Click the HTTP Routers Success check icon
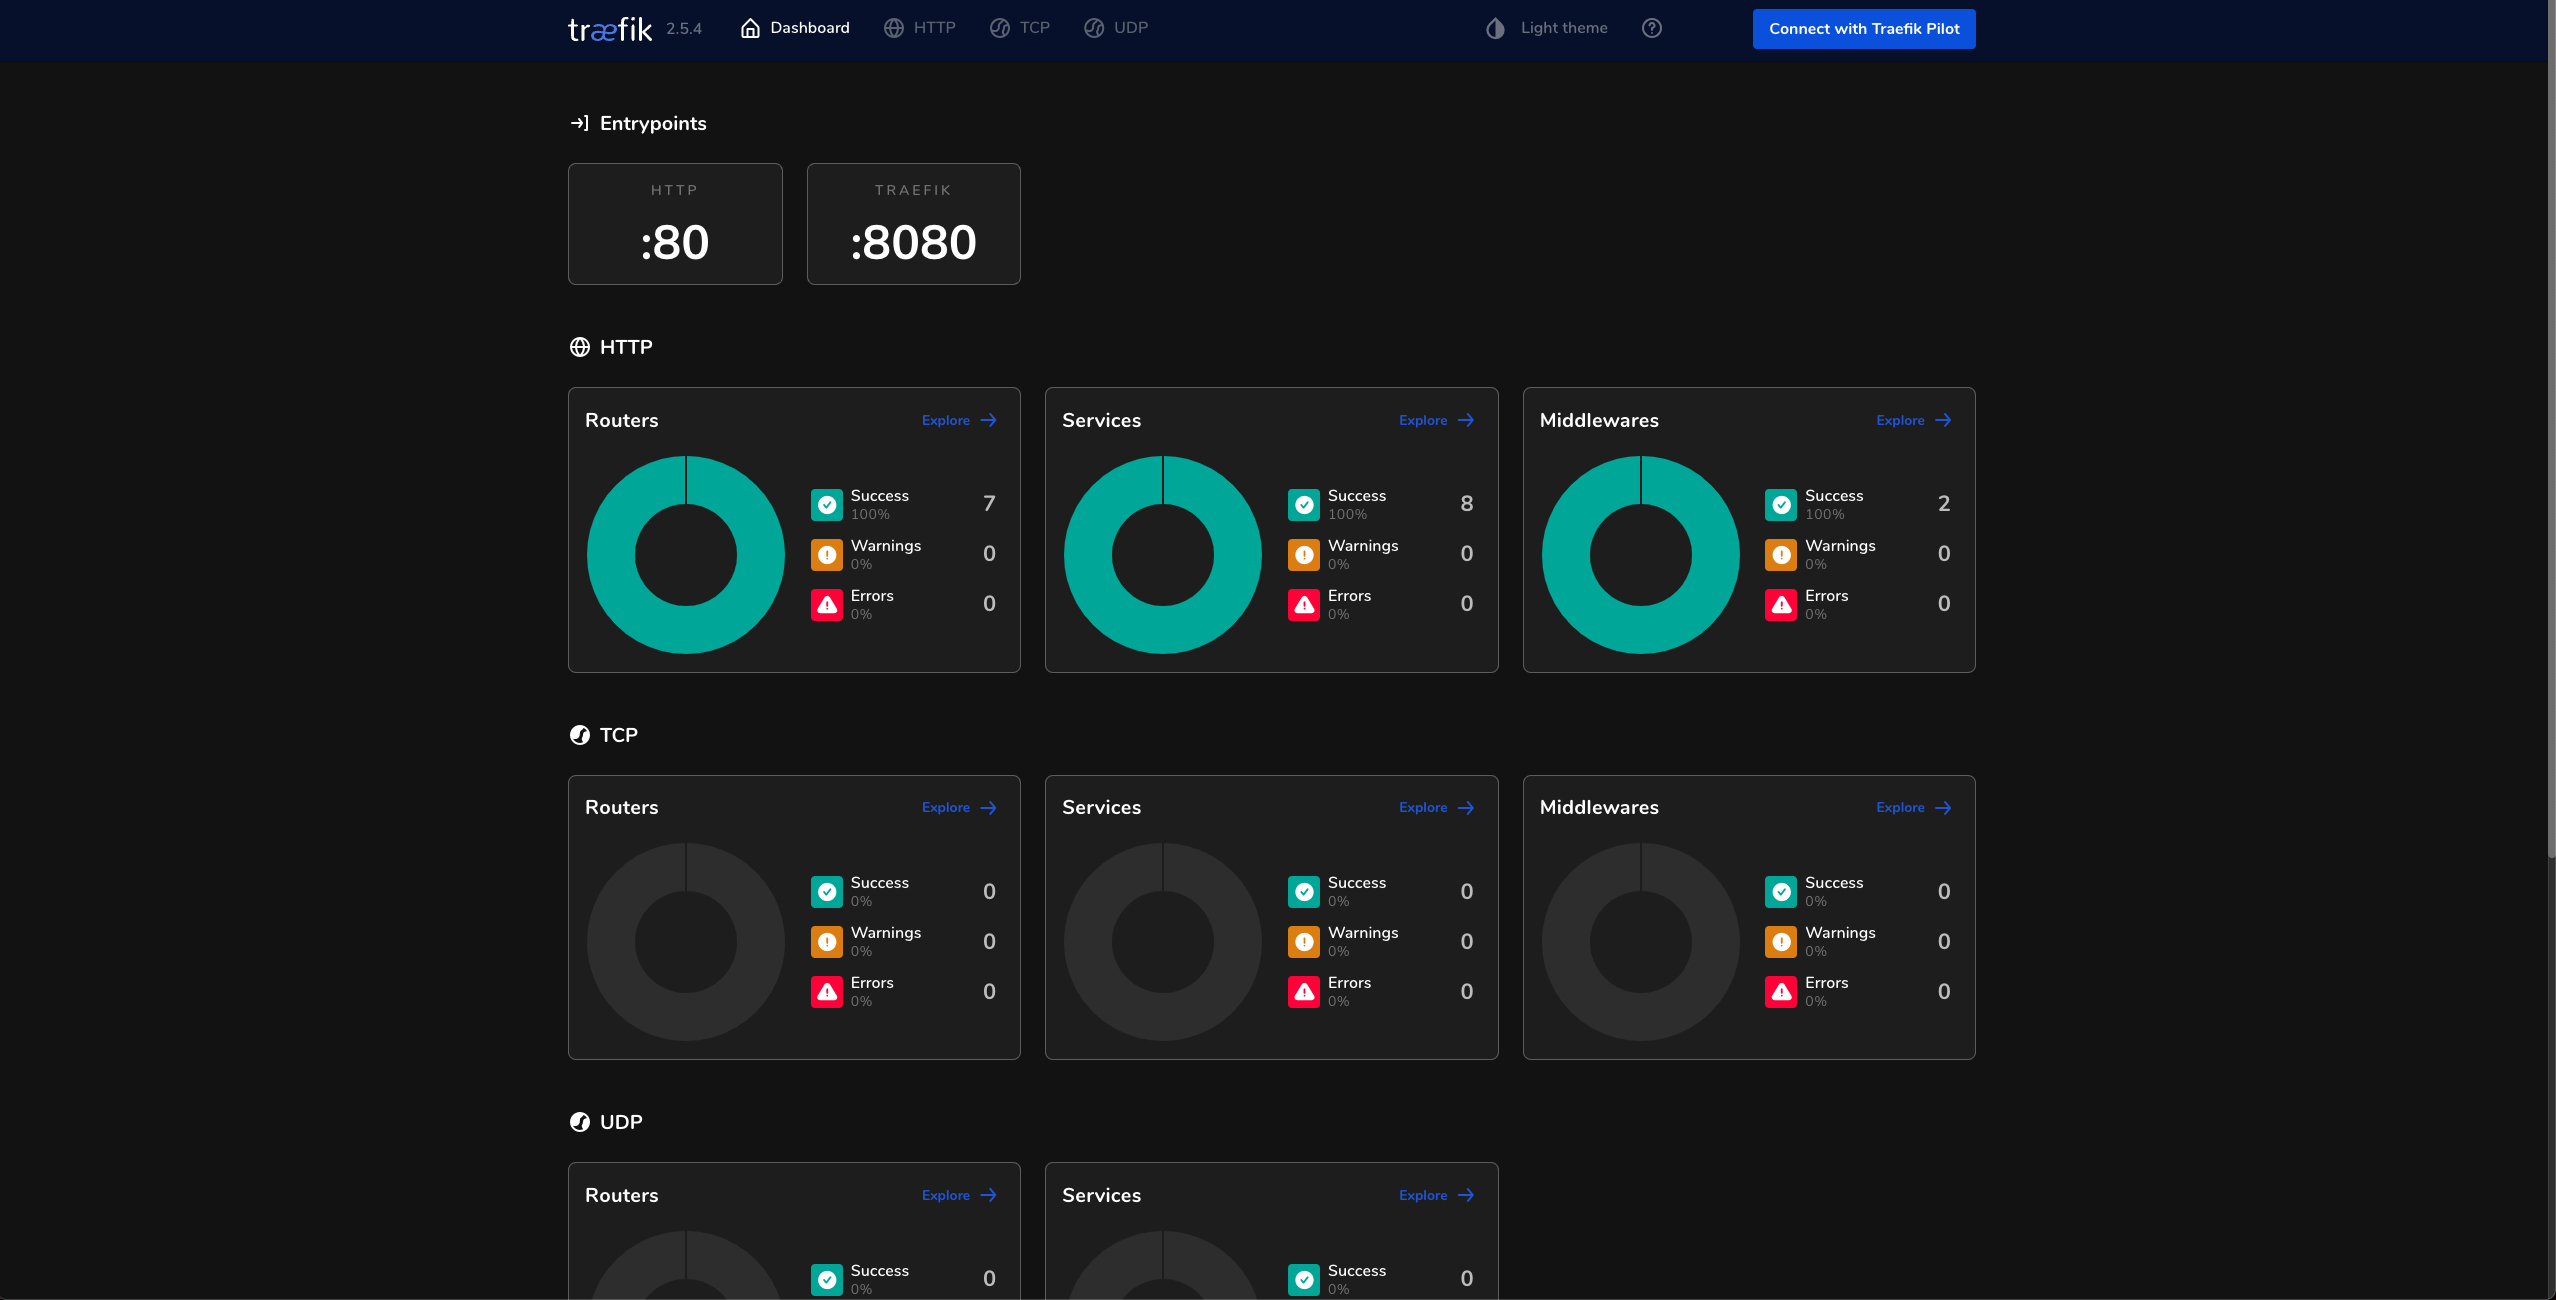This screenshot has width=2556, height=1300. pos(827,504)
